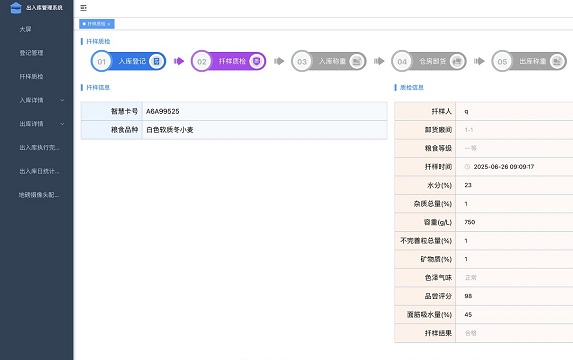Click the 容重(g/L) field with 750

pyautogui.click(x=514, y=222)
